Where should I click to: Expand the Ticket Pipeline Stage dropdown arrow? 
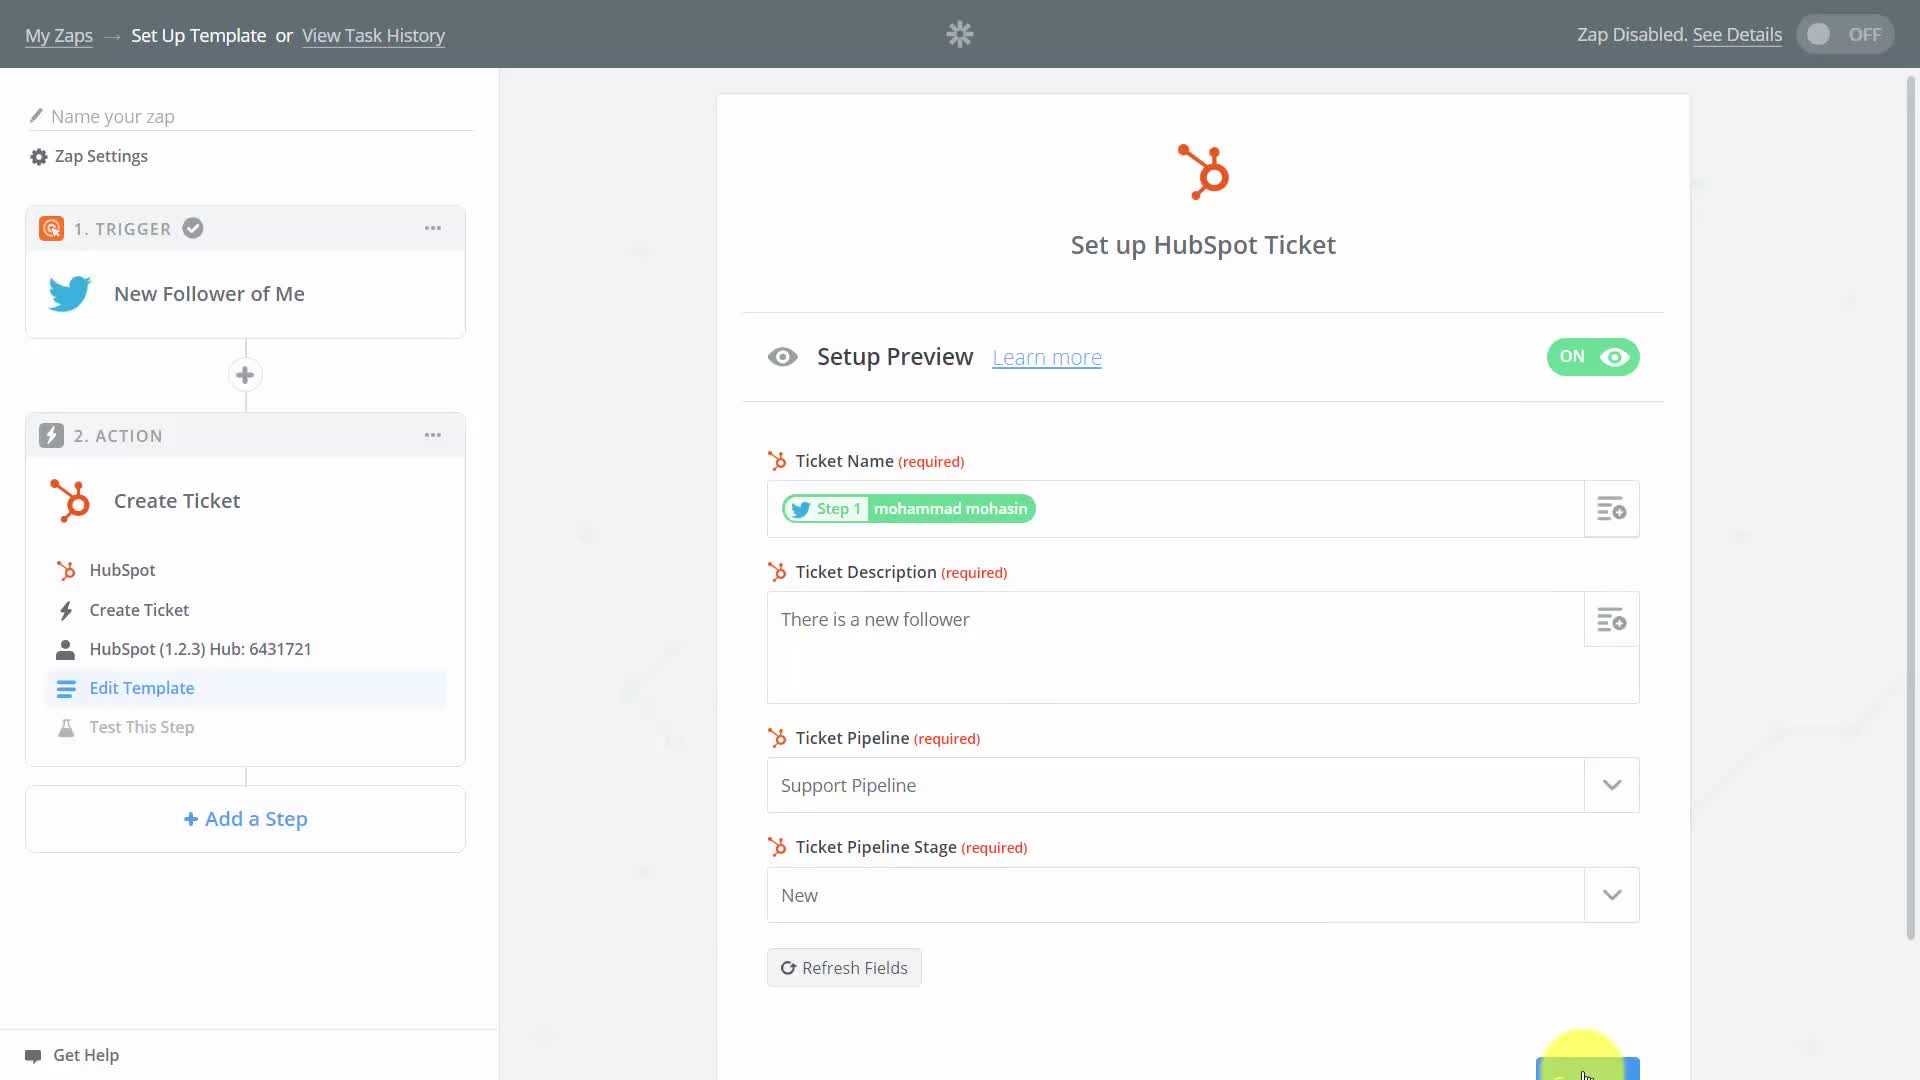[x=1611, y=895]
